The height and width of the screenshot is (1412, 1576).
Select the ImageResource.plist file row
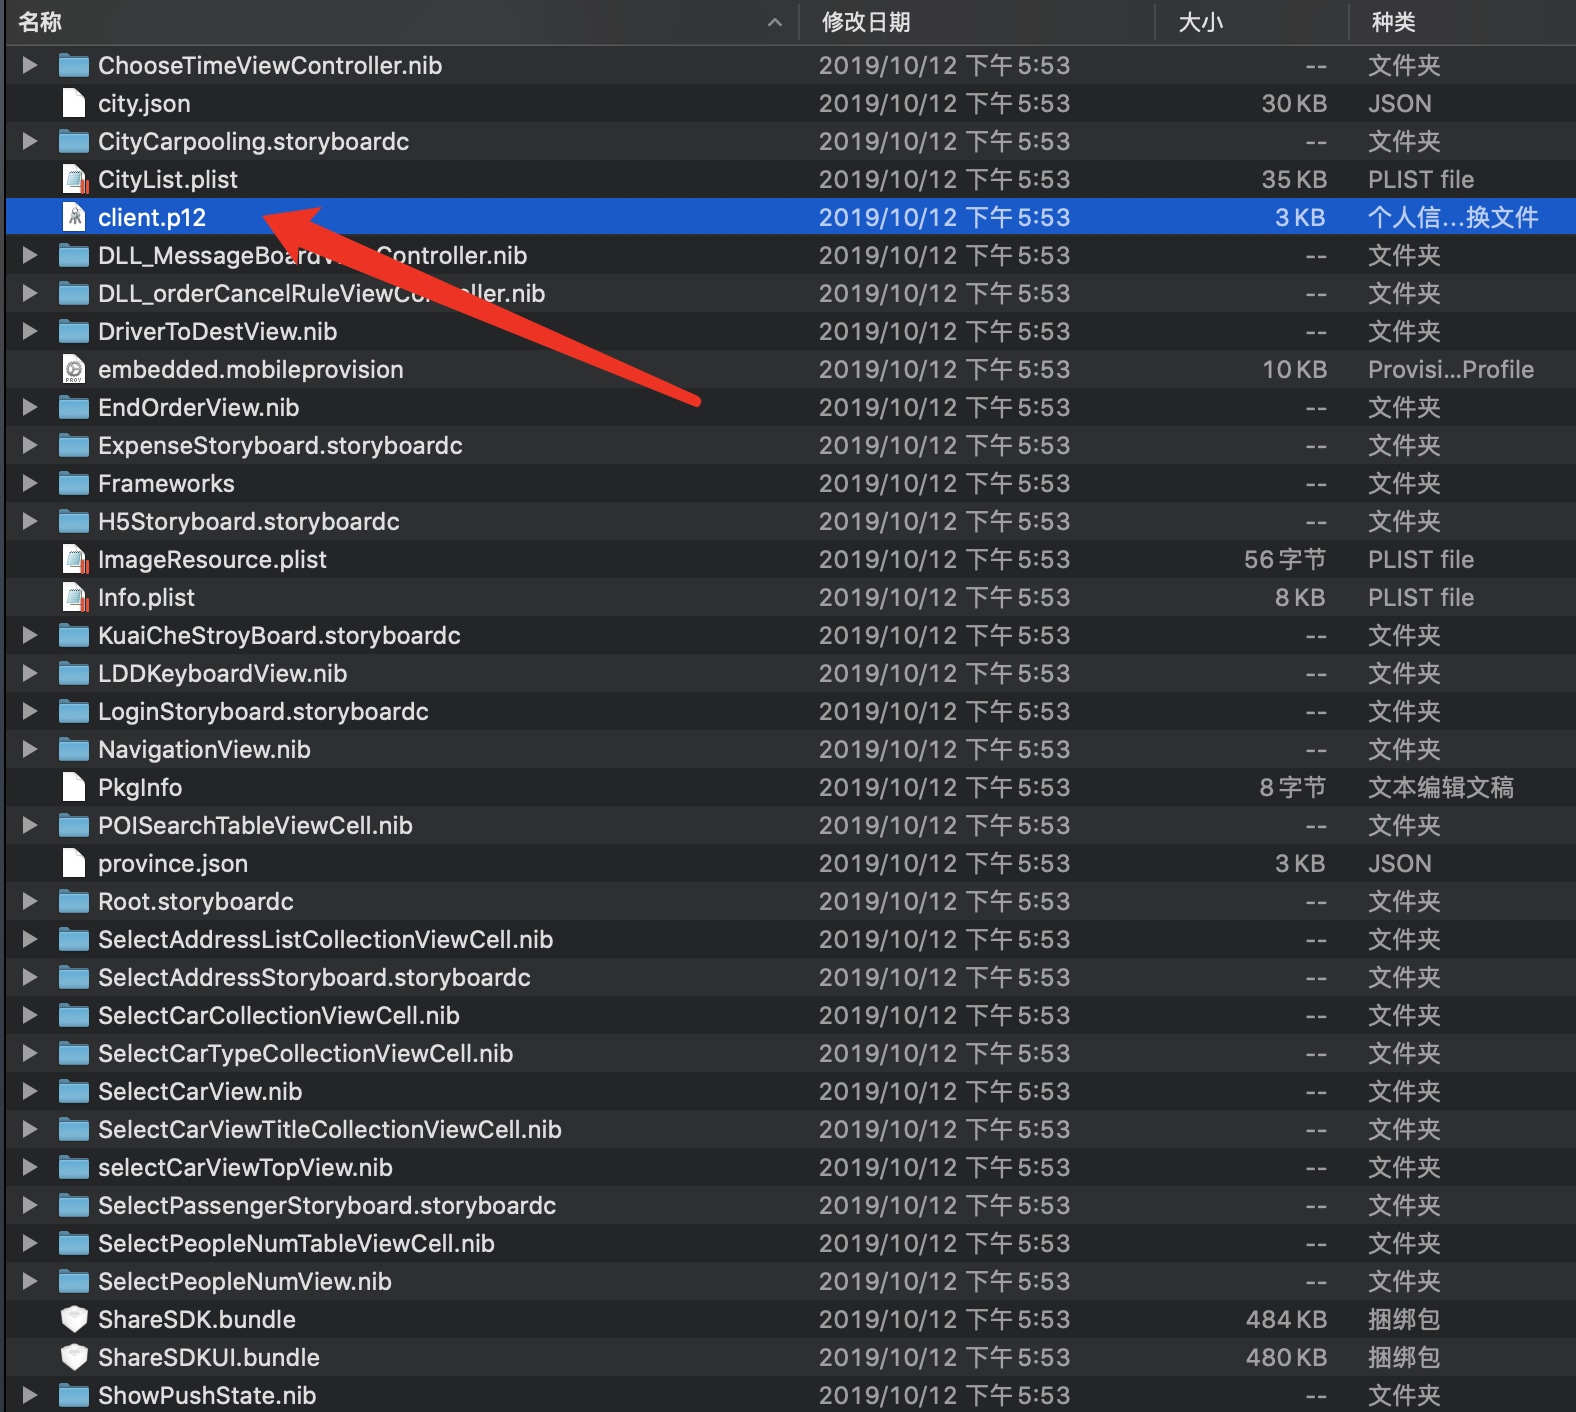point(791,559)
